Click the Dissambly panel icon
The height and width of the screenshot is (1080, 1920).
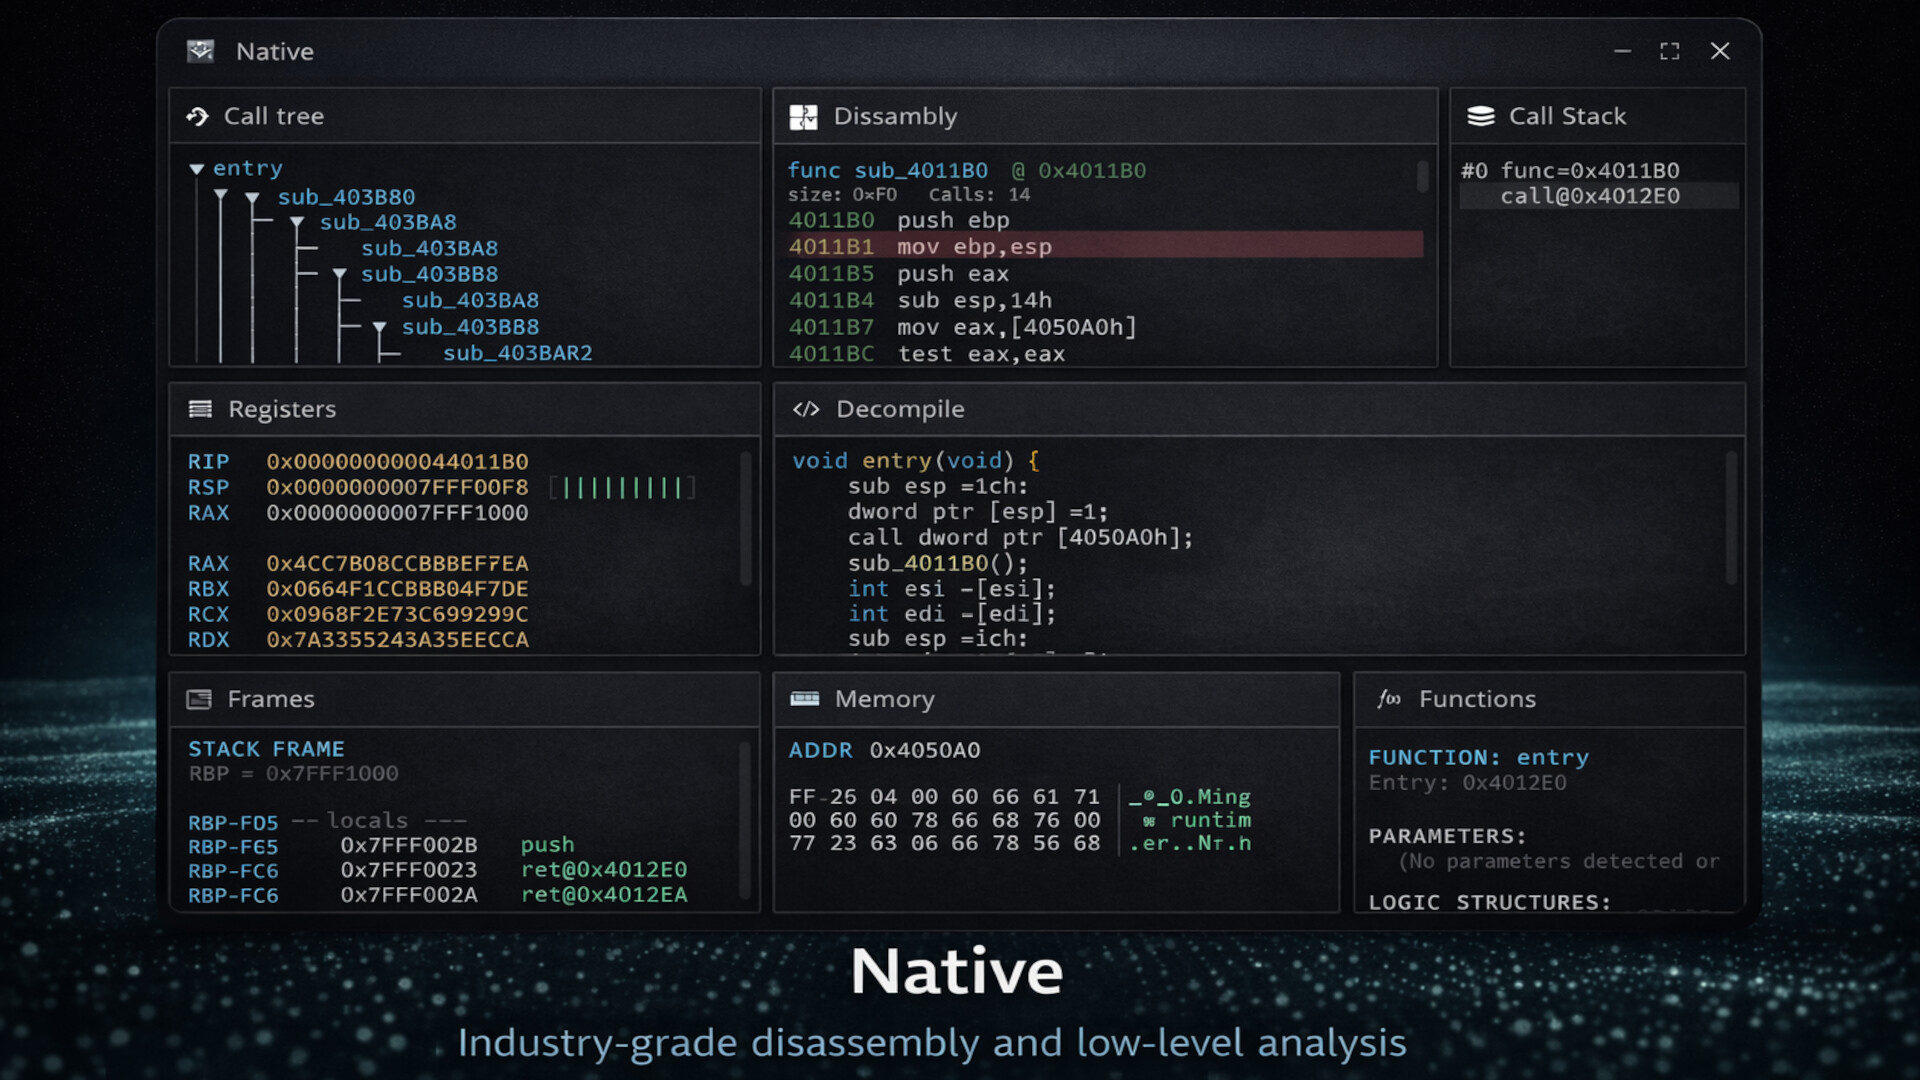803,116
